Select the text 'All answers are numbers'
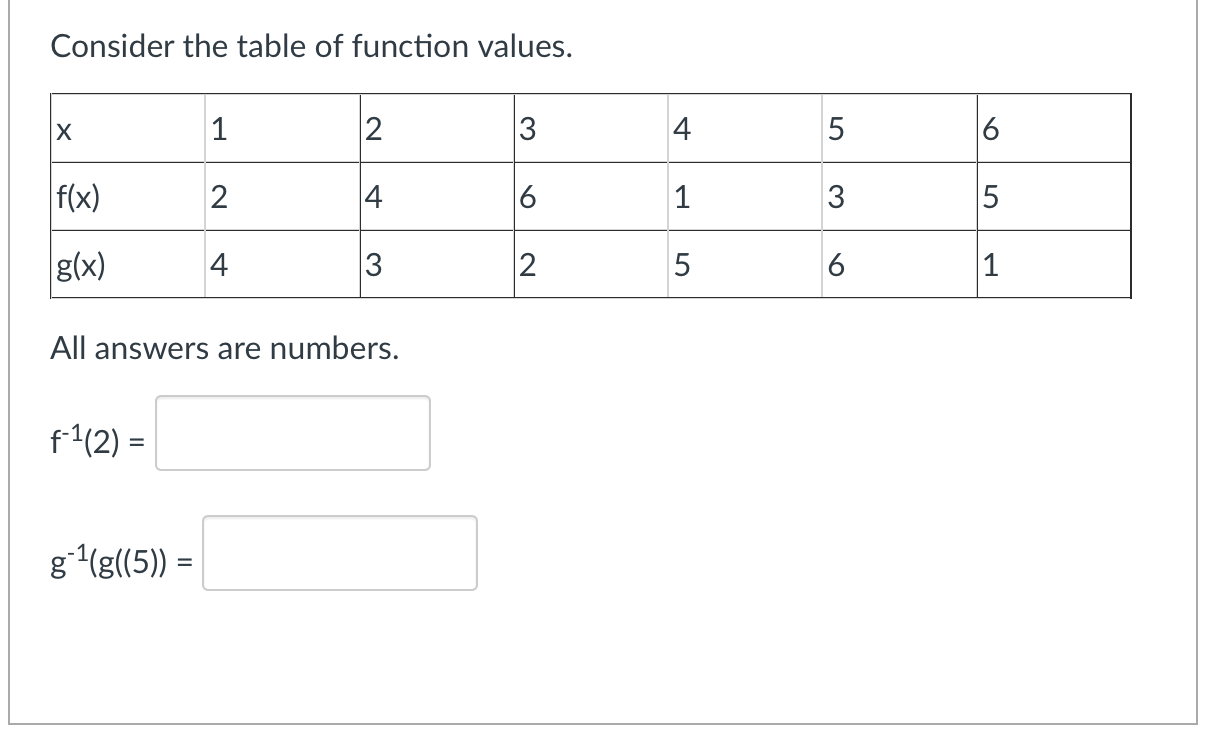Viewport: 1214px width, 746px height. point(224,349)
